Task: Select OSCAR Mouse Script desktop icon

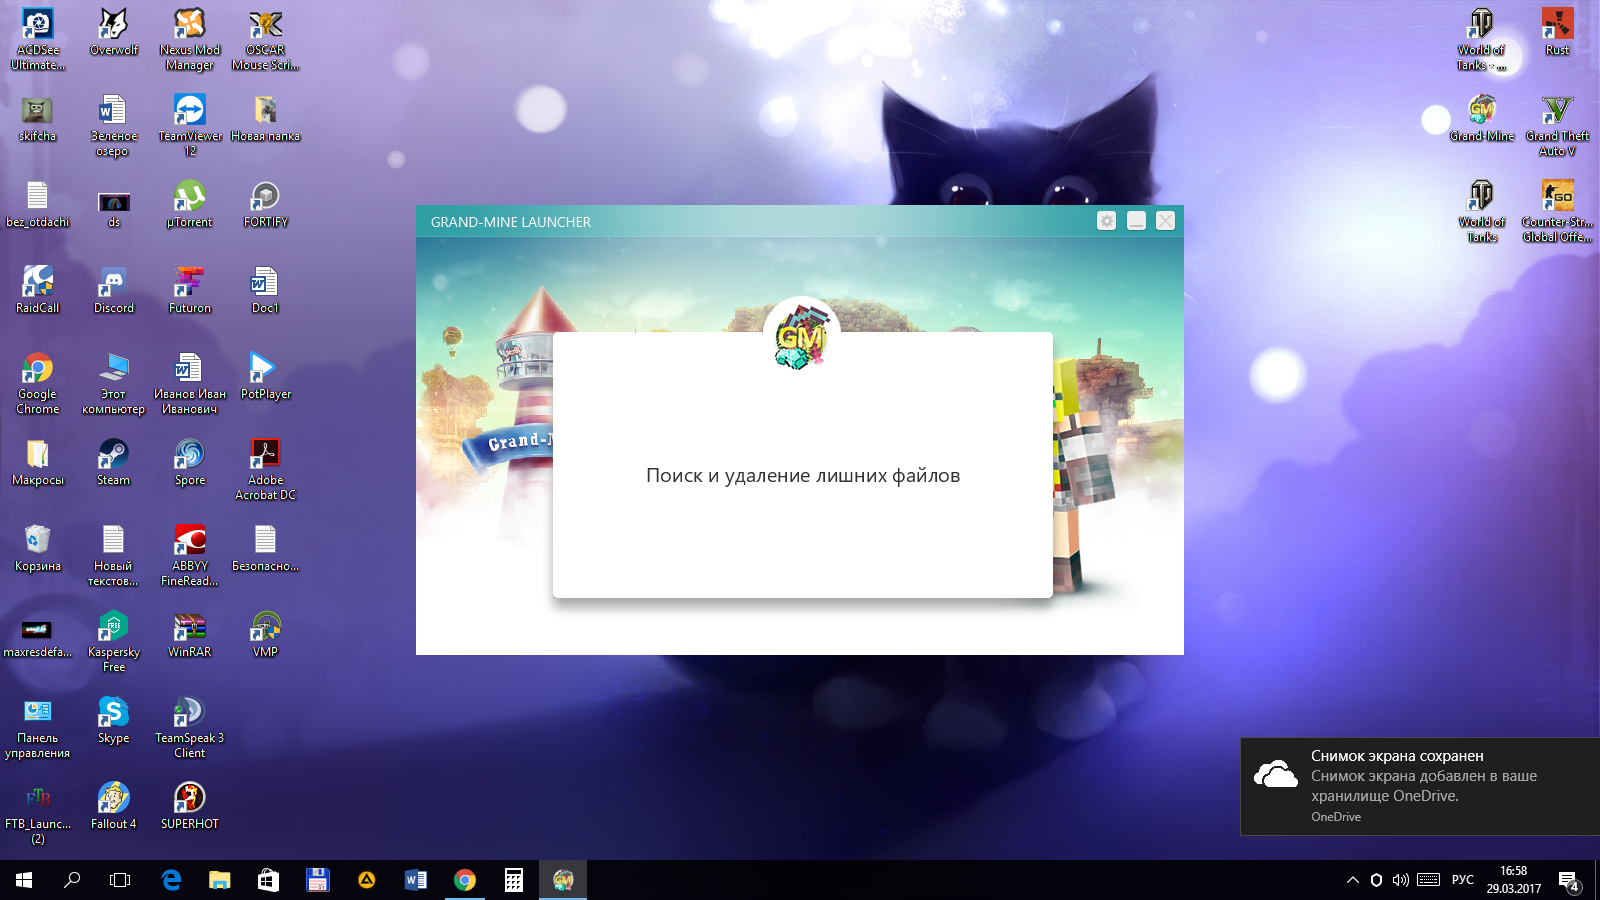Action: point(265,40)
